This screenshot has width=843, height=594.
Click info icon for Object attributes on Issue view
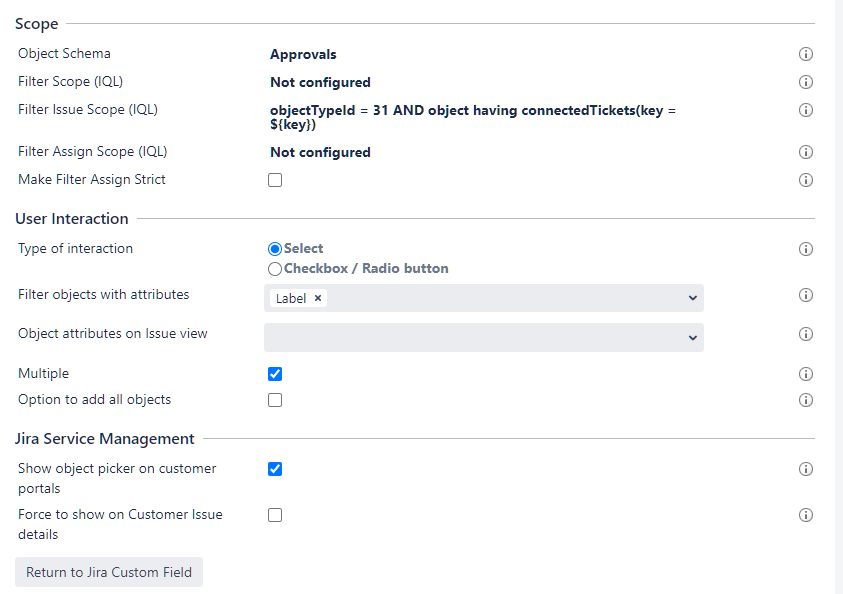[x=805, y=334]
